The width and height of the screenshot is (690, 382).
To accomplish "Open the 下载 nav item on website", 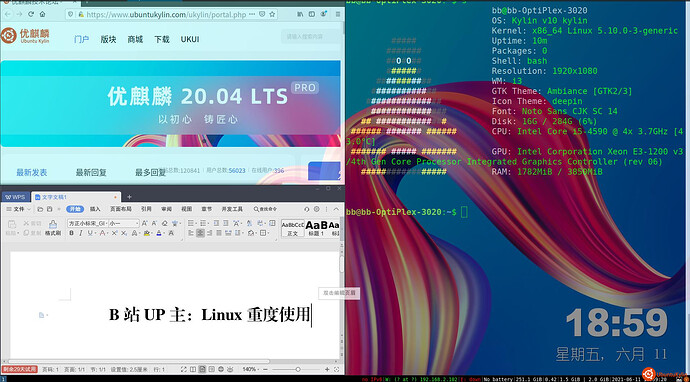I will click(x=161, y=39).
